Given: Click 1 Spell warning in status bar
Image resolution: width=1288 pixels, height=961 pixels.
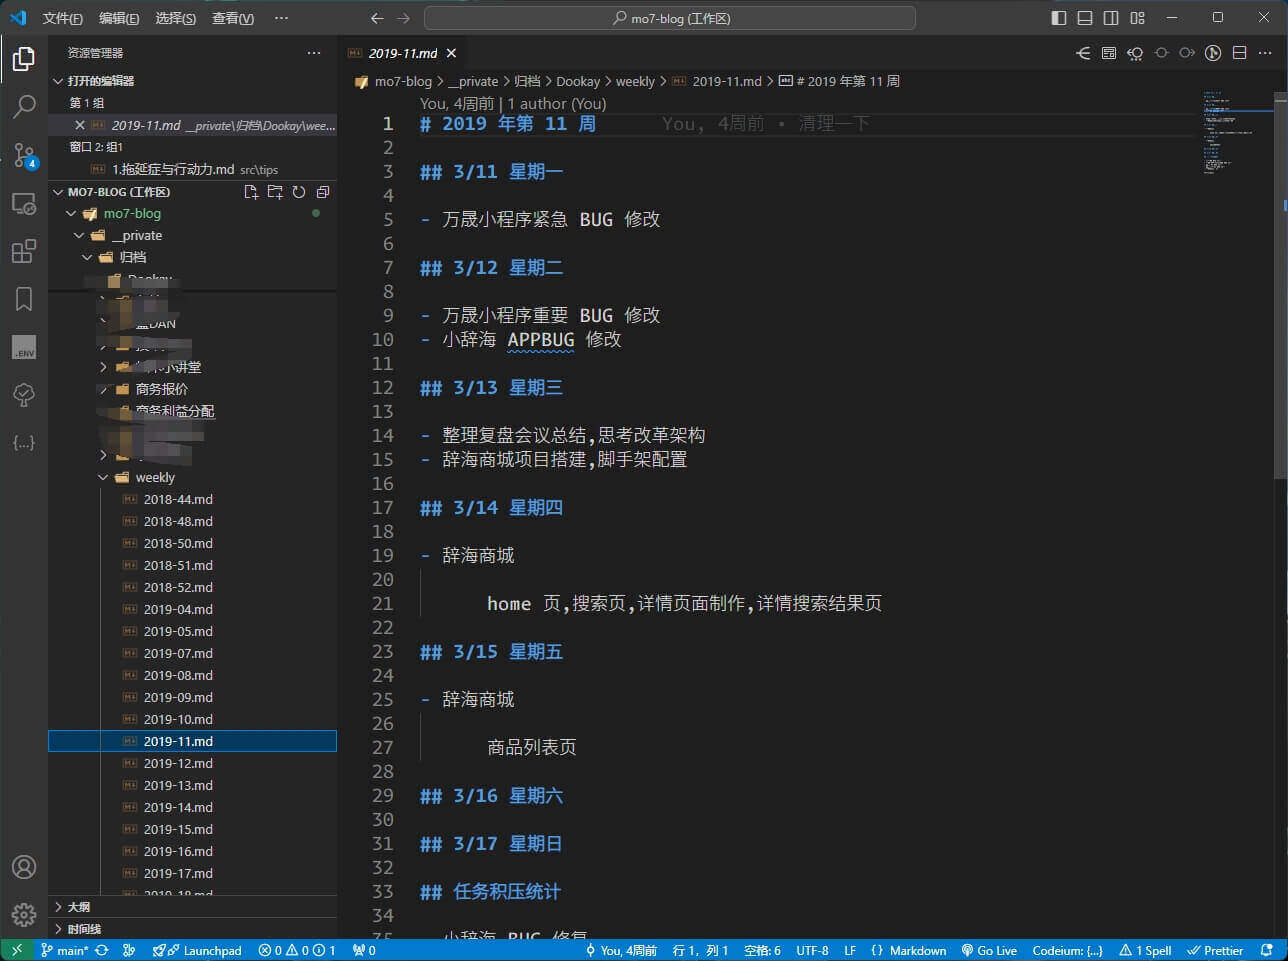Looking at the screenshot, I should 1146,950.
